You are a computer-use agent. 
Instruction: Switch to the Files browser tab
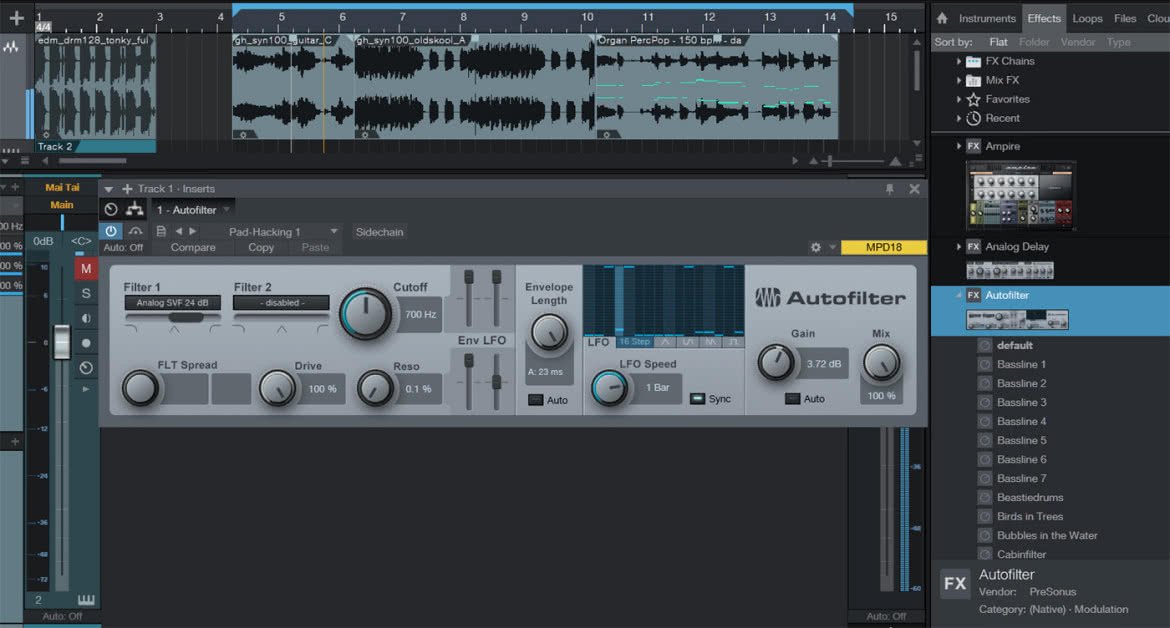1124,19
